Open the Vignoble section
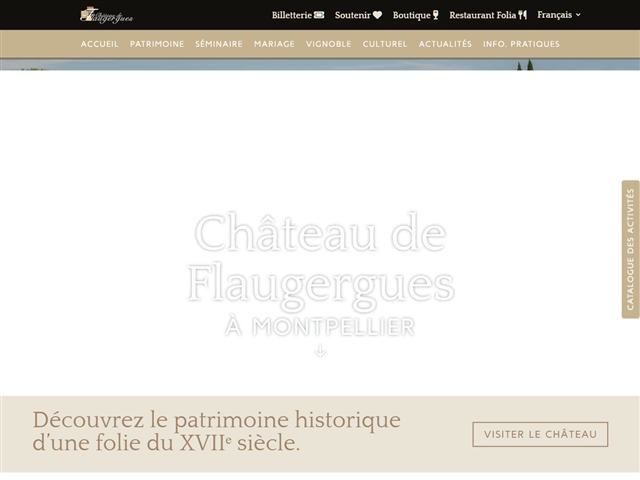640x480 pixels. click(x=329, y=44)
